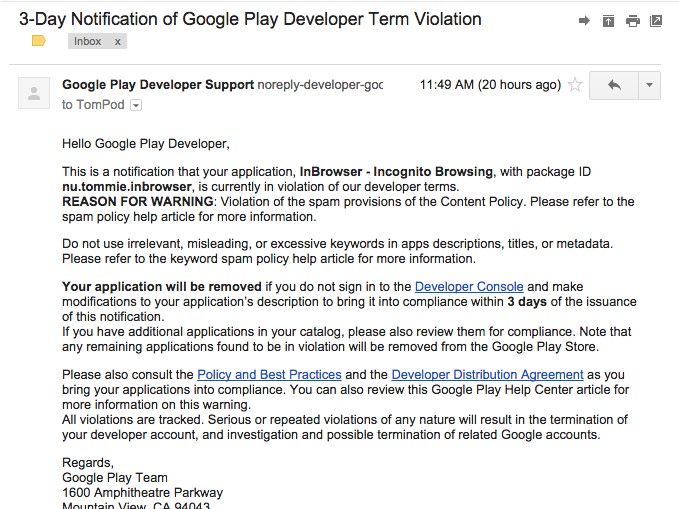Click the archive/upload box icon
The width and height of the screenshot is (679, 509).
coord(608,20)
